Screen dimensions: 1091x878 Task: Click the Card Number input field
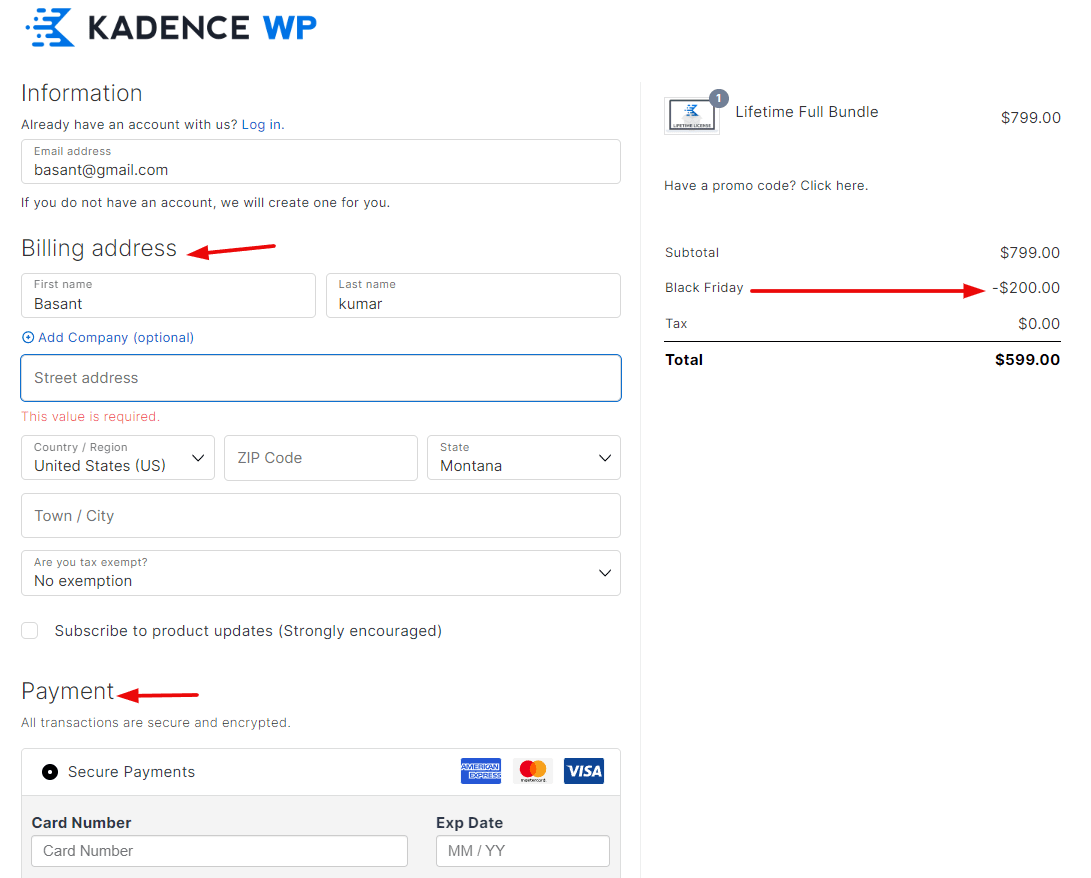click(219, 851)
